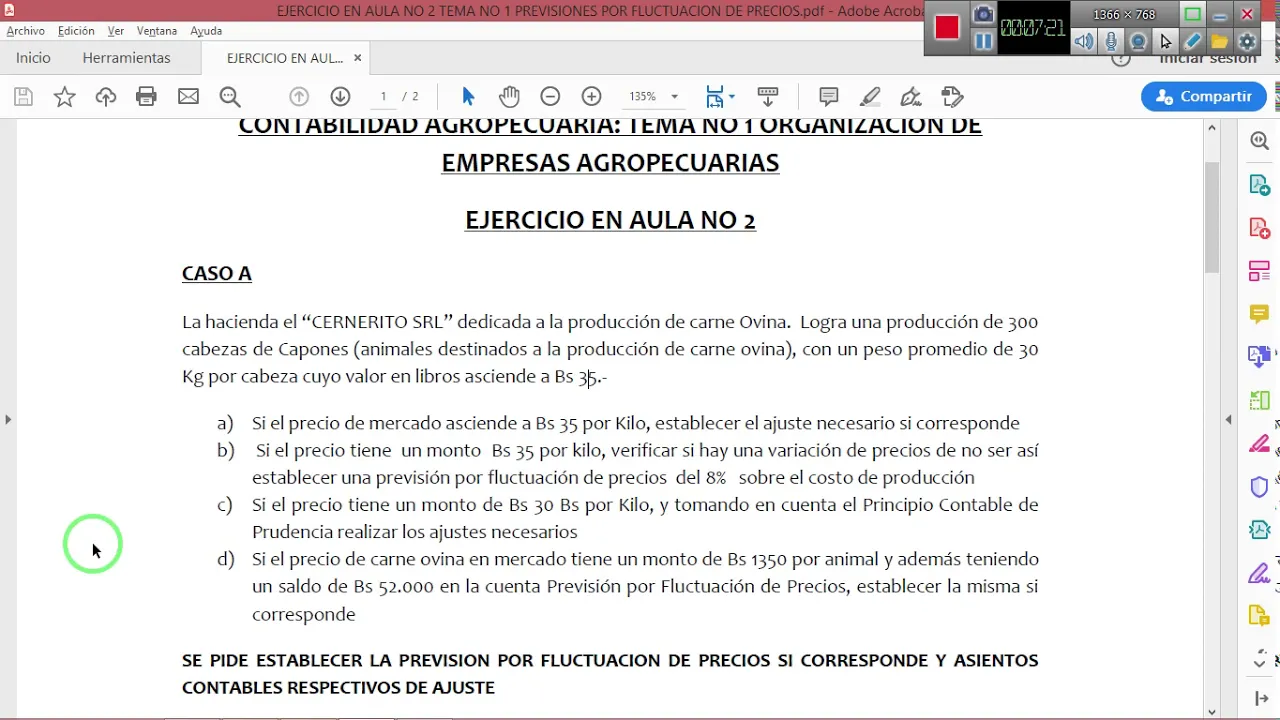Screen dimensions: 1280x720
Task: Open recorder output folder
Action: pos(1219,41)
